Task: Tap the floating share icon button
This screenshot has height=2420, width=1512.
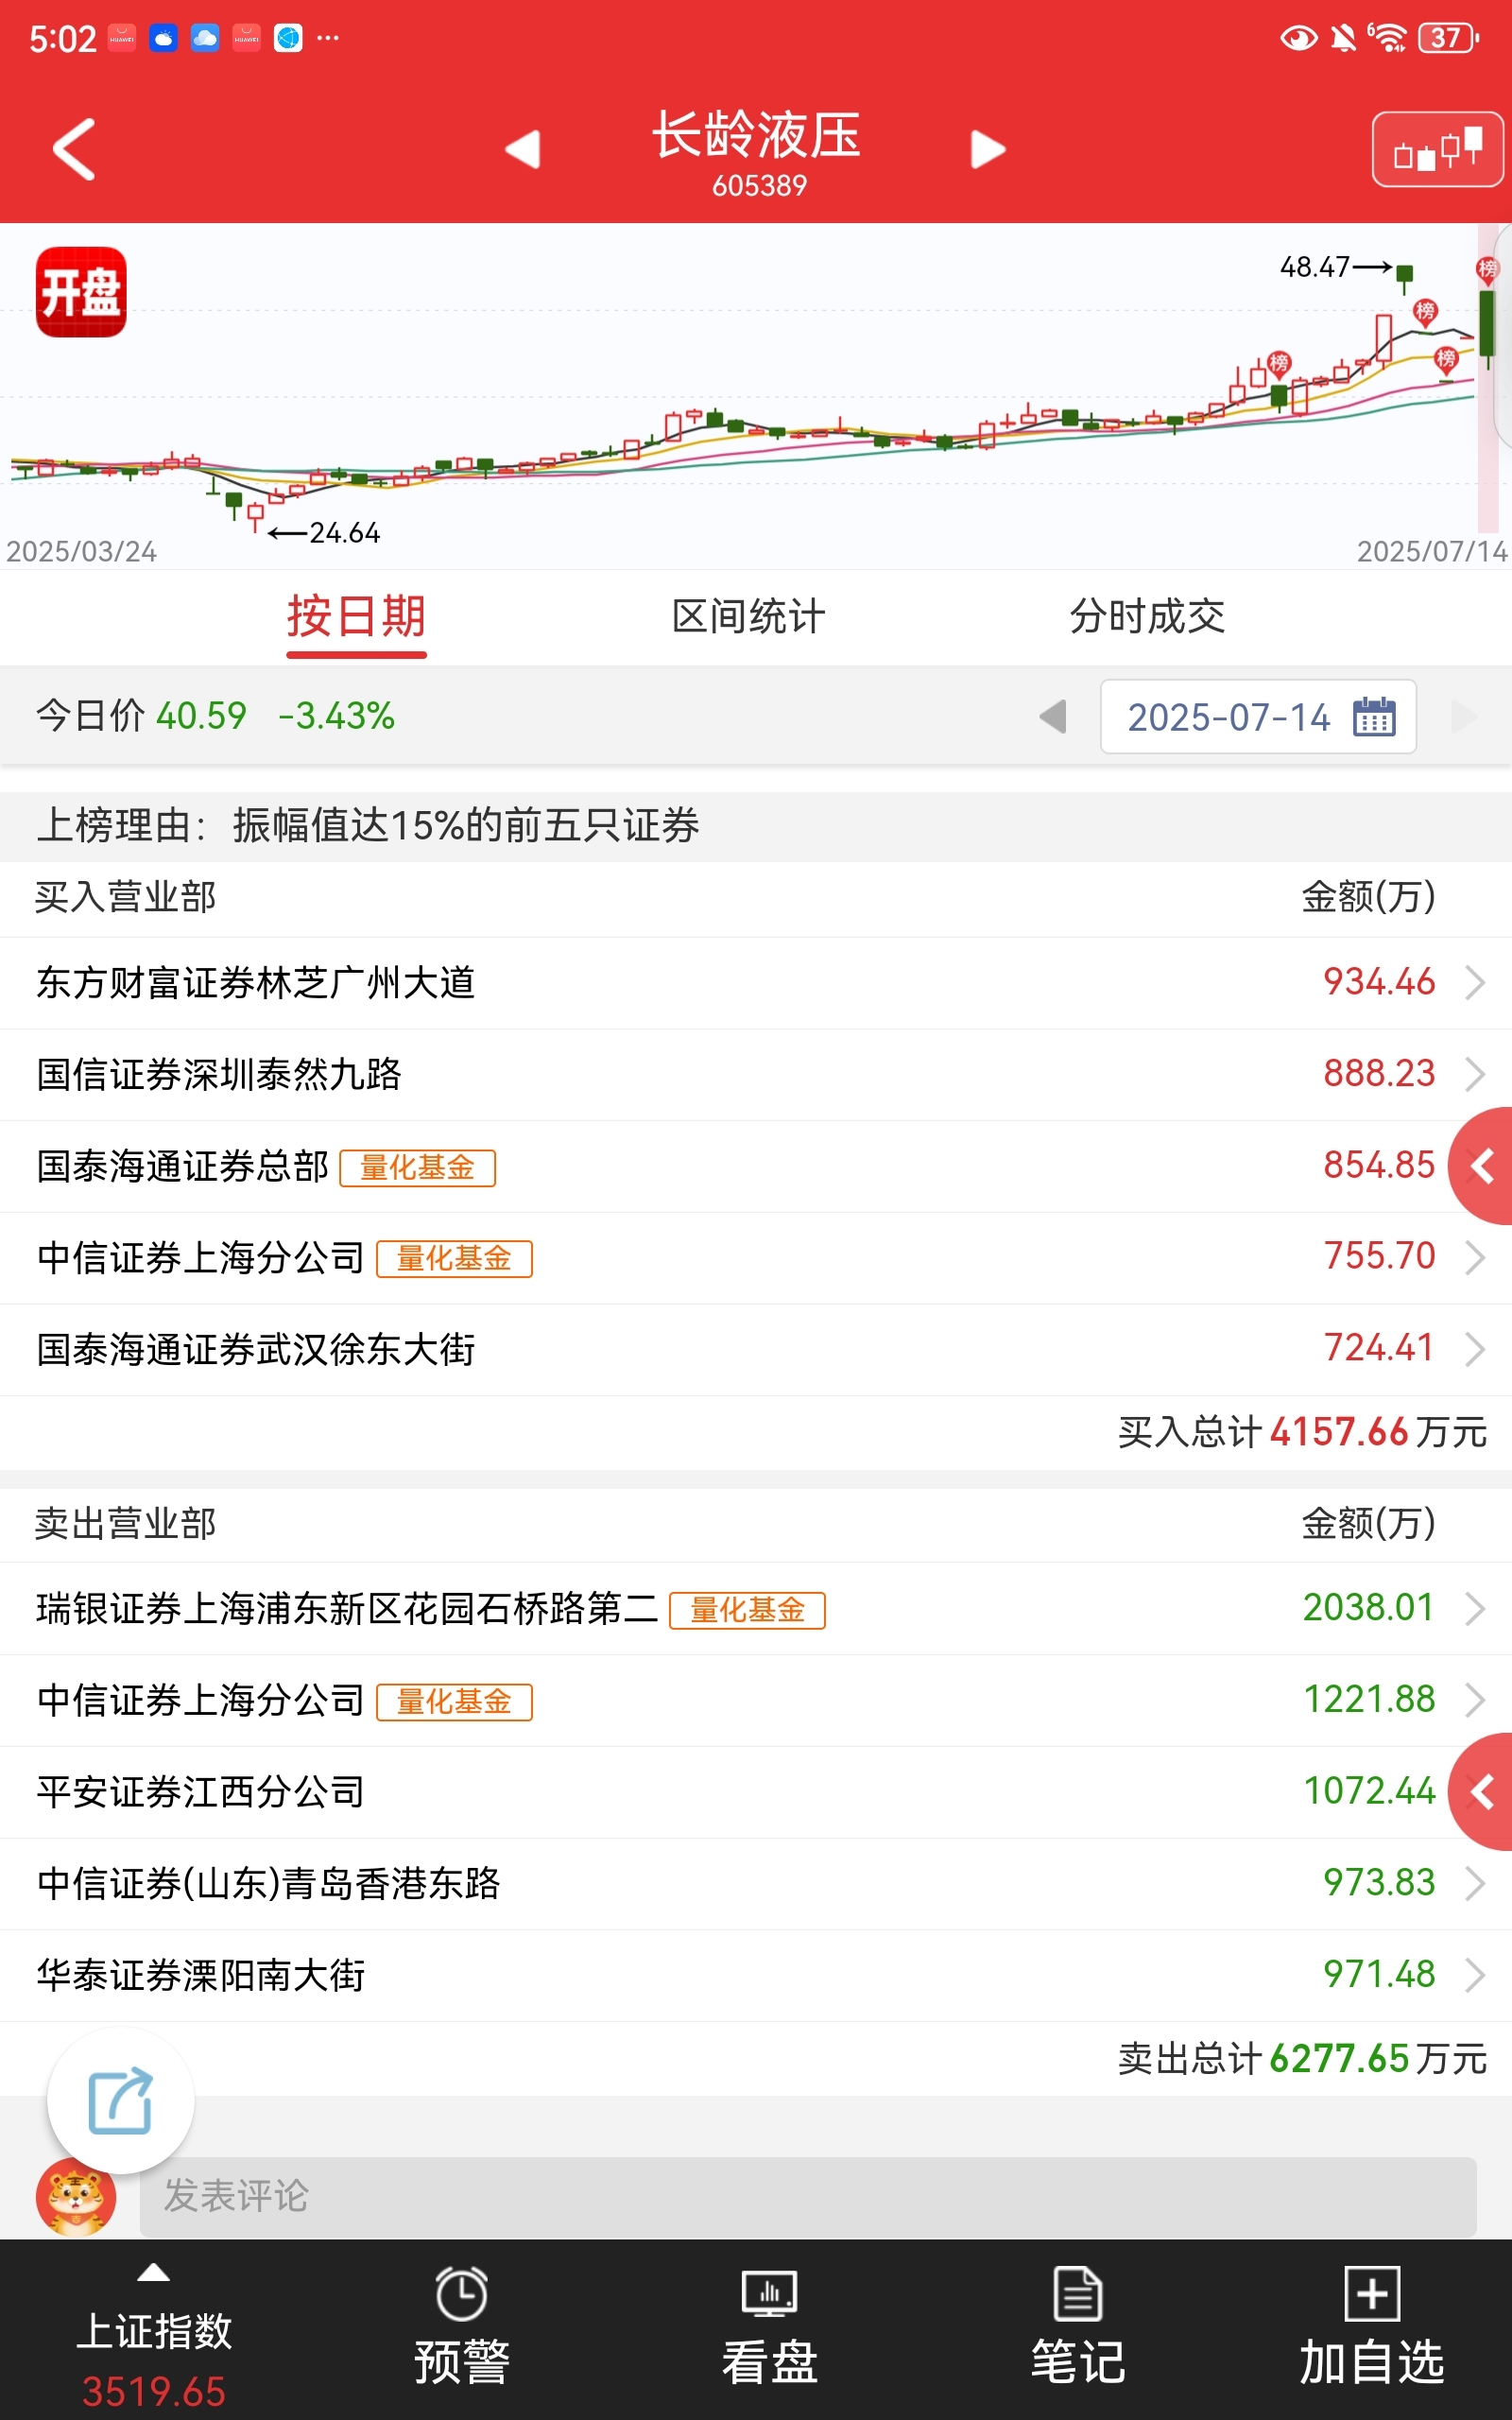Action: (121, 2101)
